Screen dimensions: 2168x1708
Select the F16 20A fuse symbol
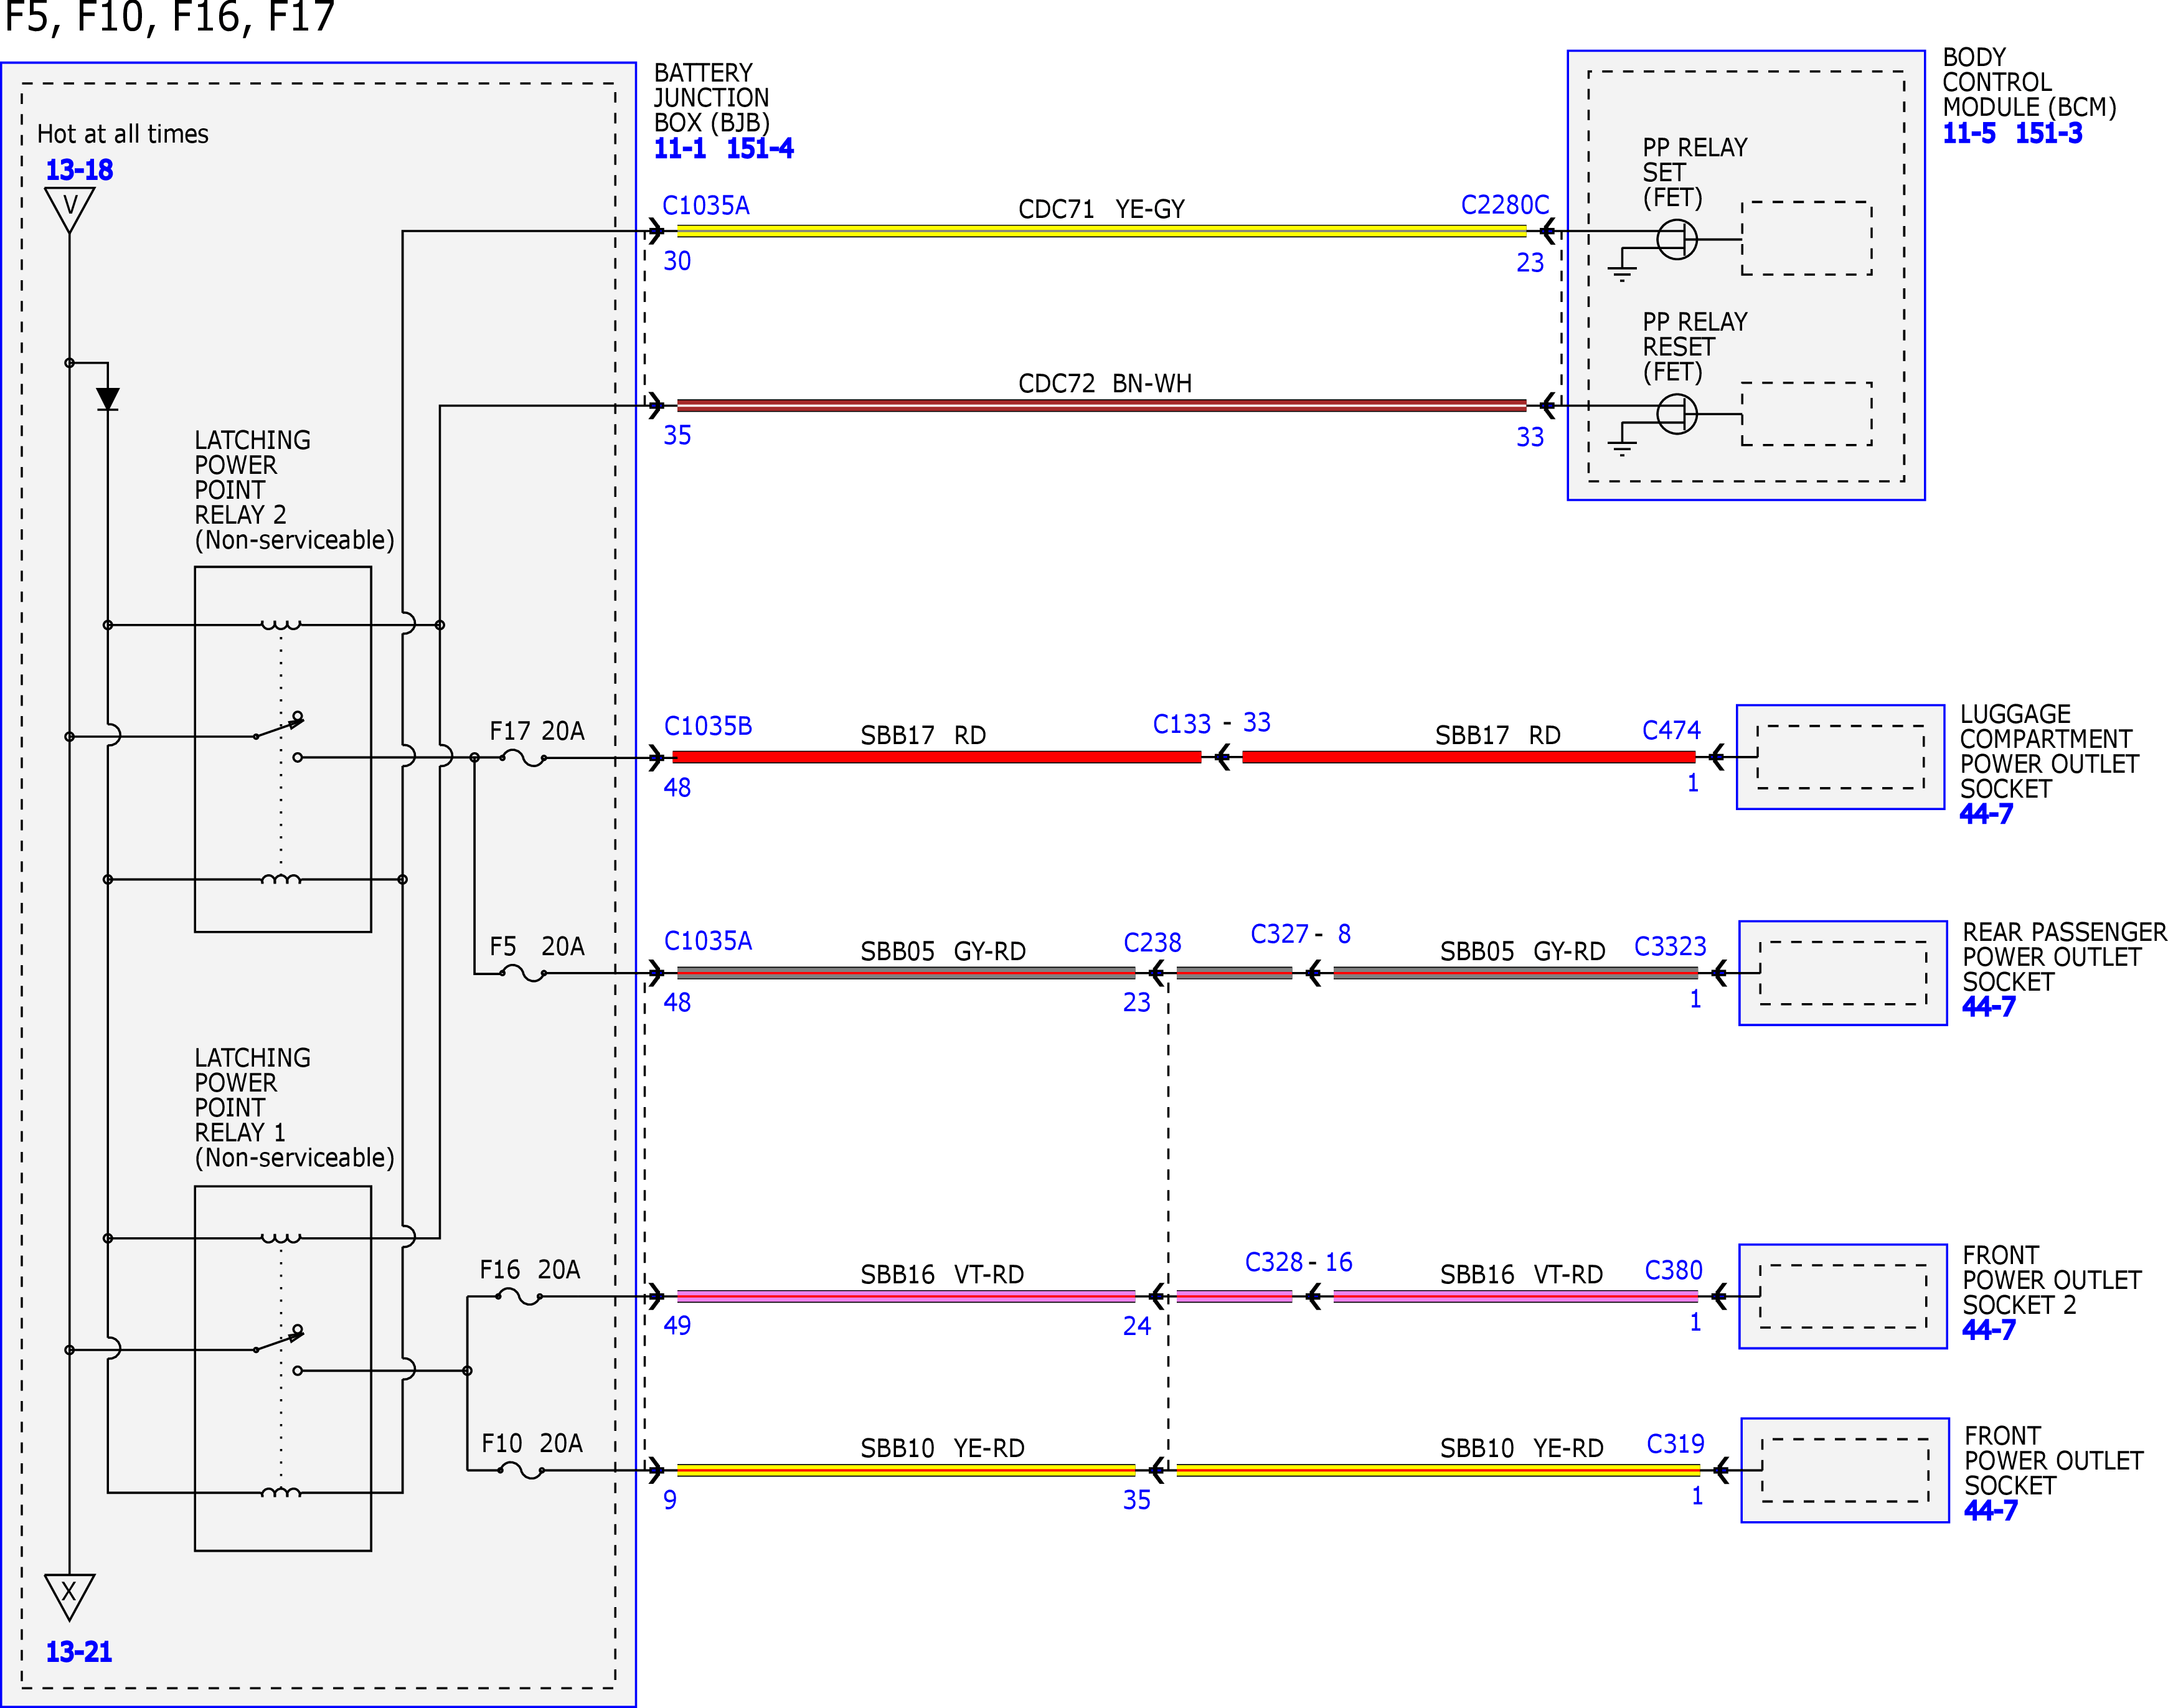click(519, 1297)
